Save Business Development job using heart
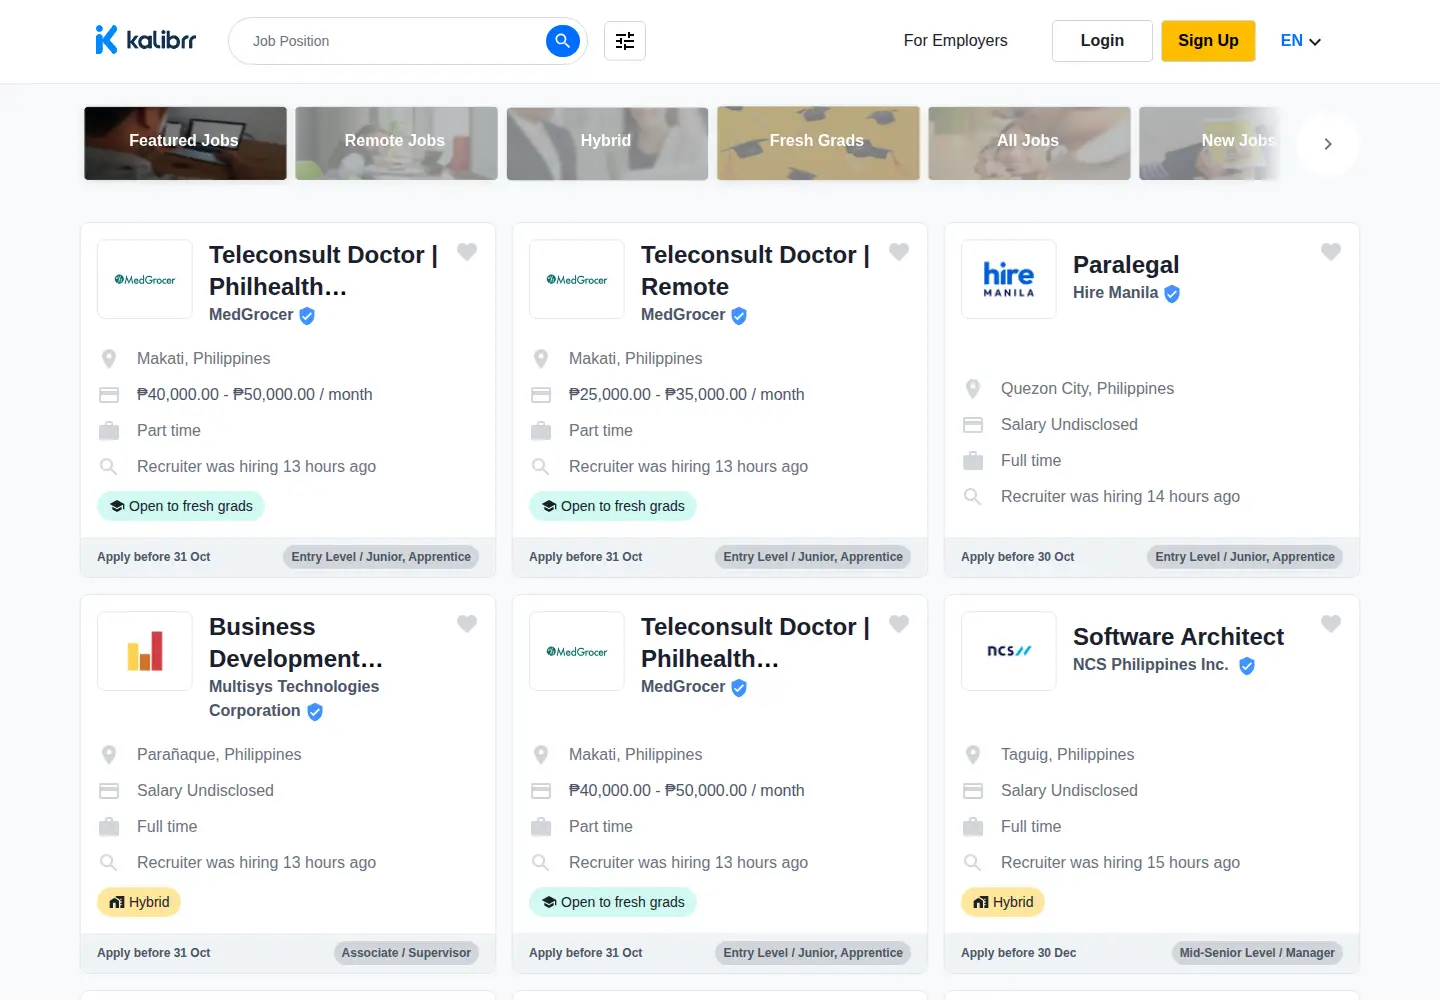1440x1000 pixels. tap(467, 624)
